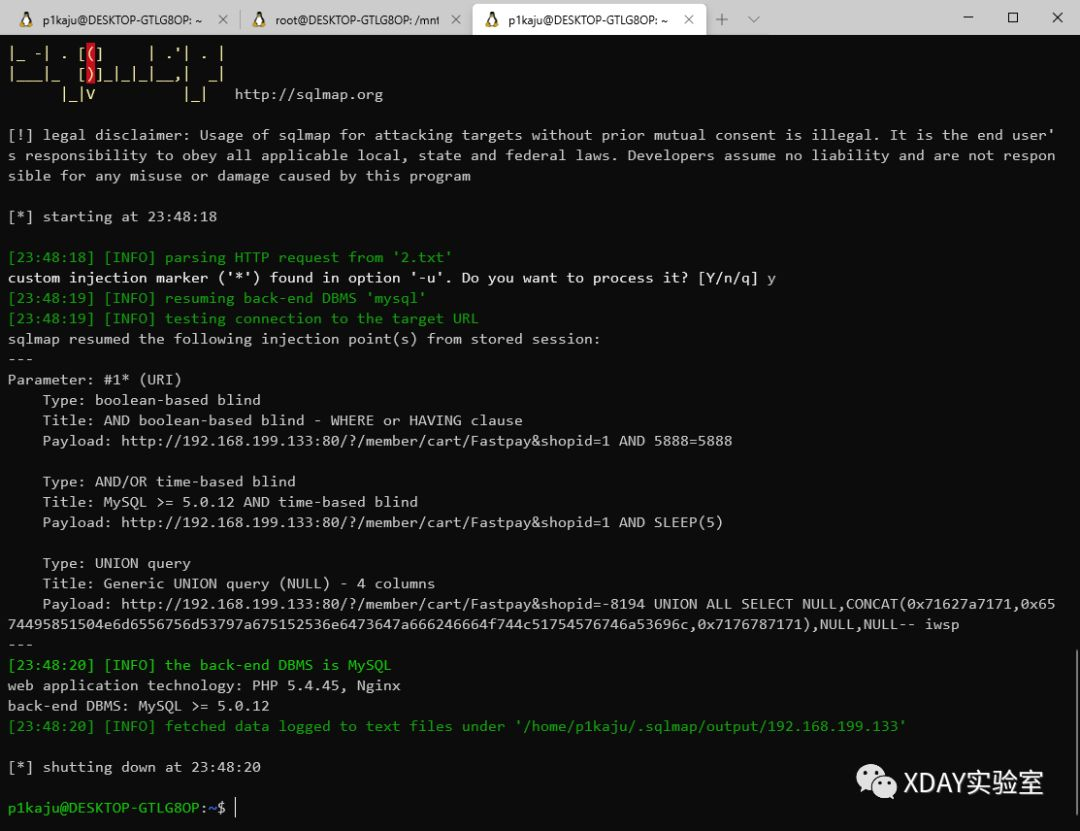Close the inactive p1kaju@DESKTOP-GTLG8OP tab

click(223, 19)
